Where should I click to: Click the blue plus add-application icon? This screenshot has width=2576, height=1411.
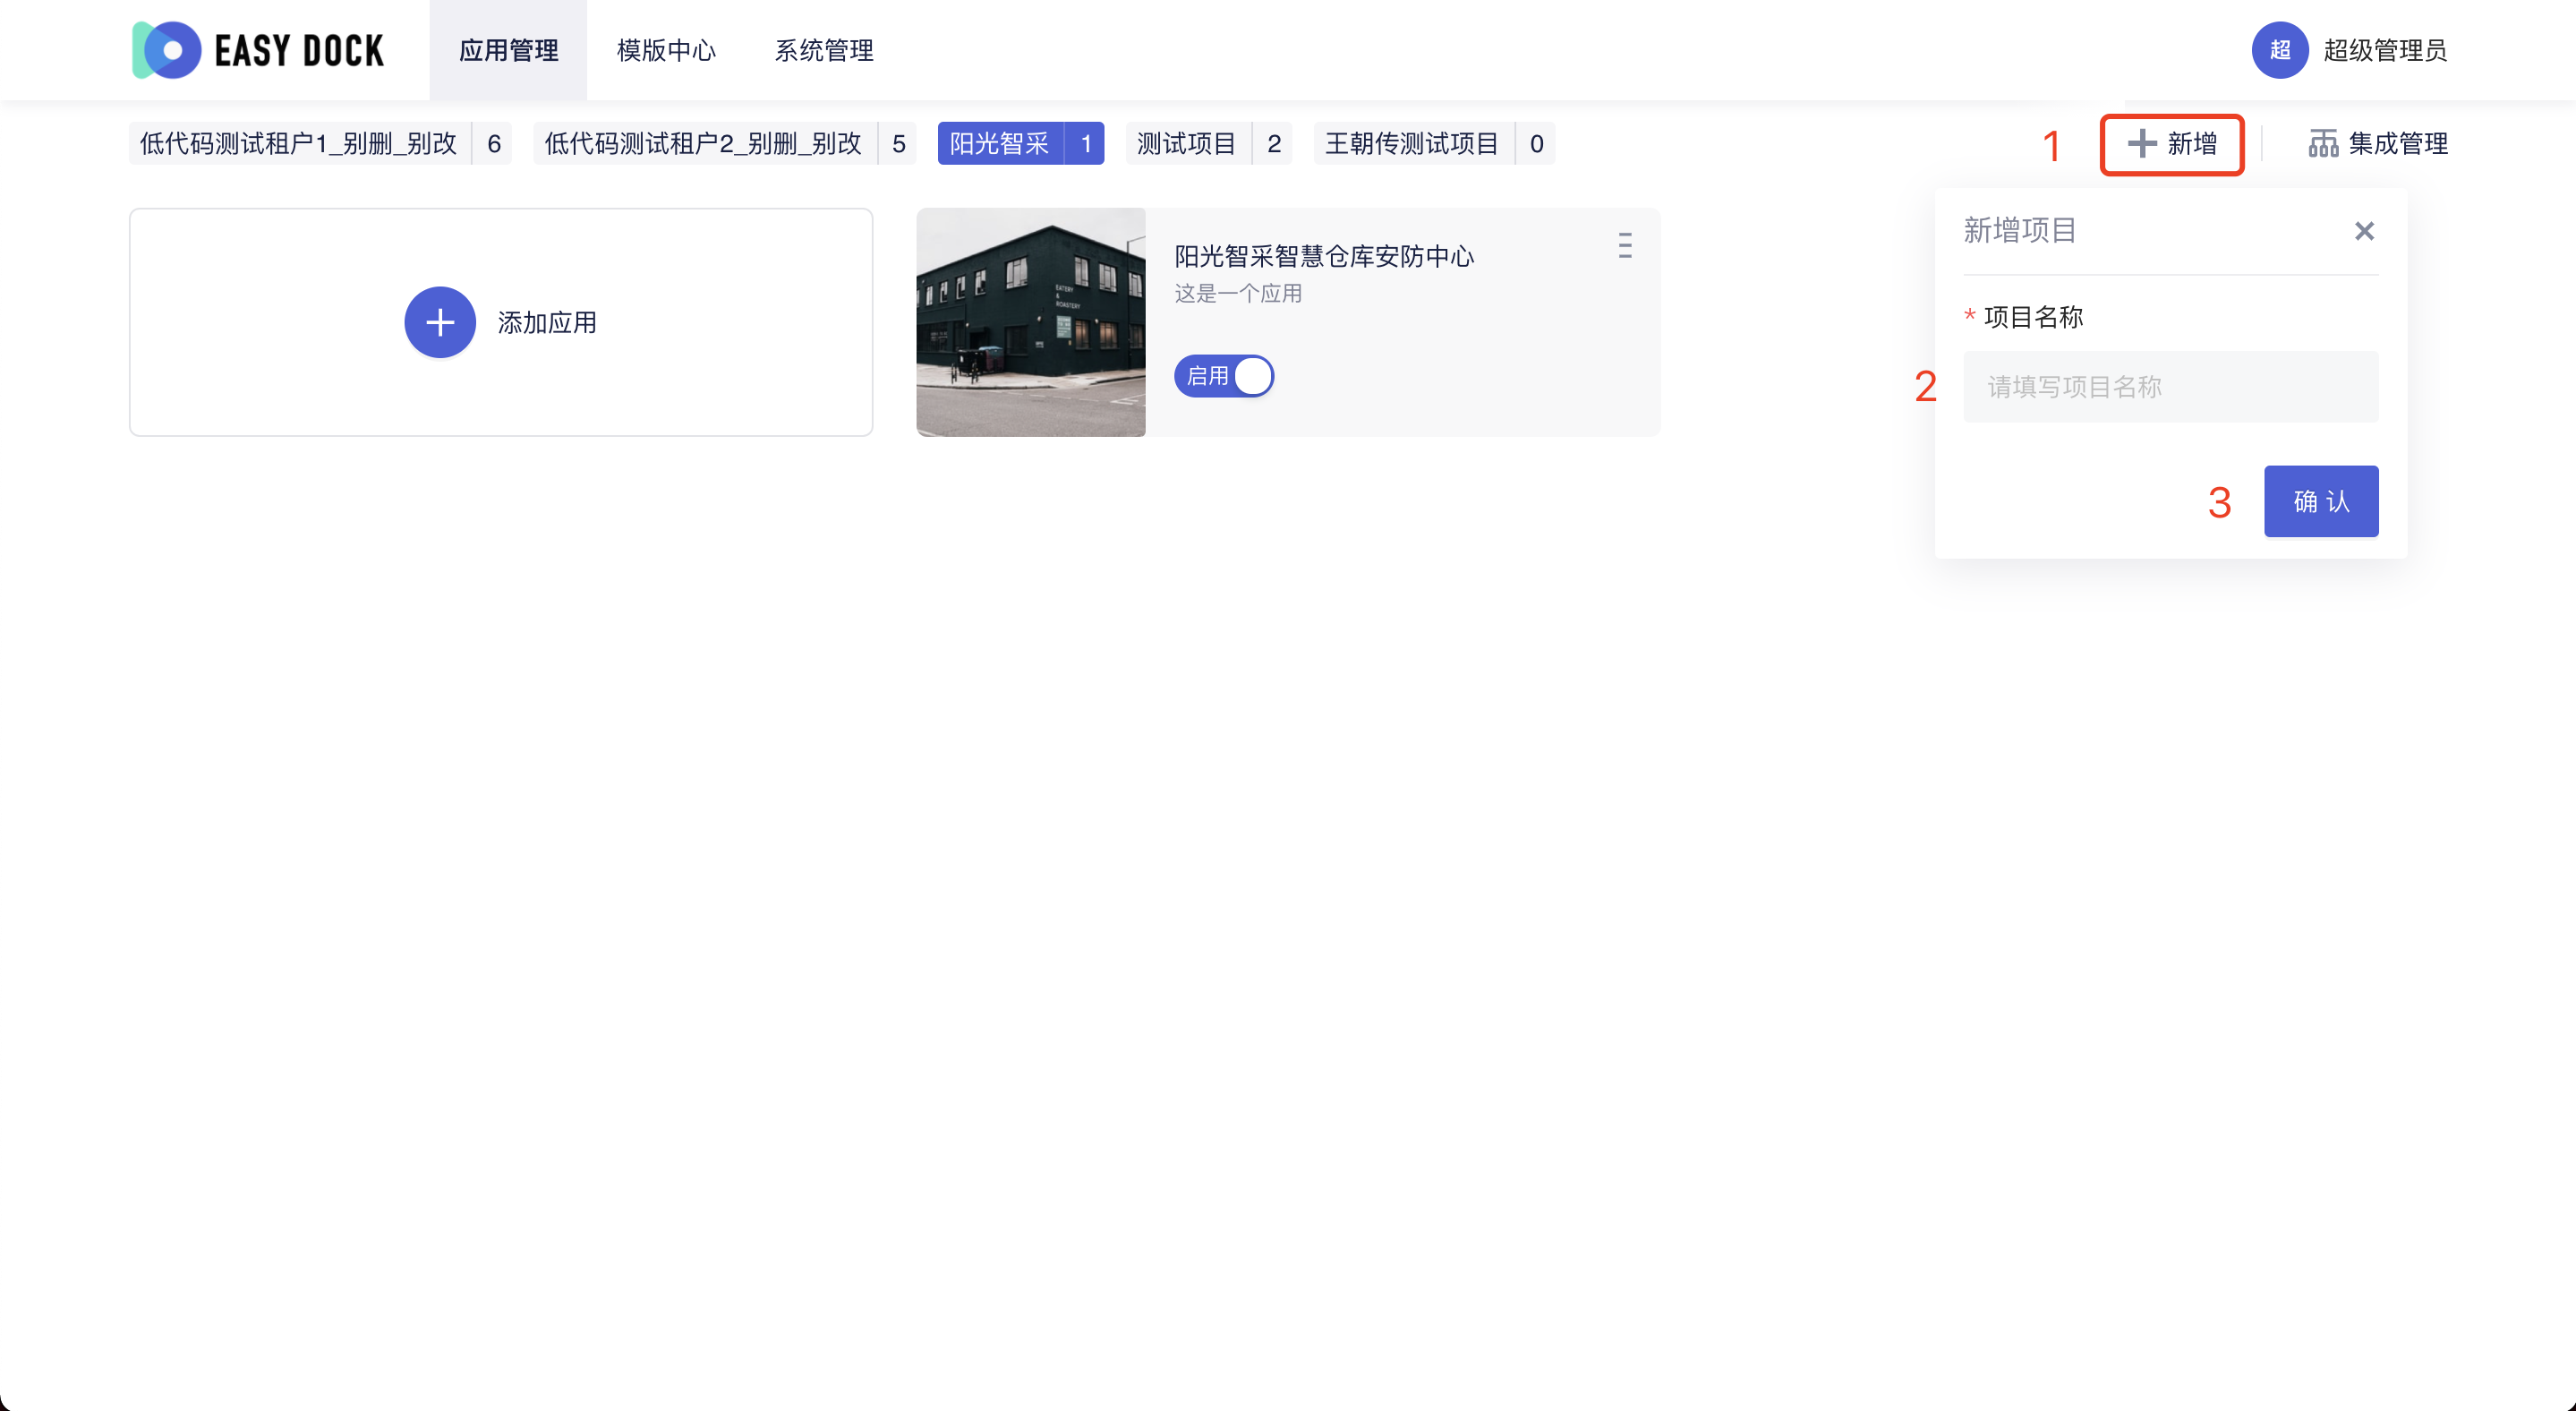tap(439, 322)
